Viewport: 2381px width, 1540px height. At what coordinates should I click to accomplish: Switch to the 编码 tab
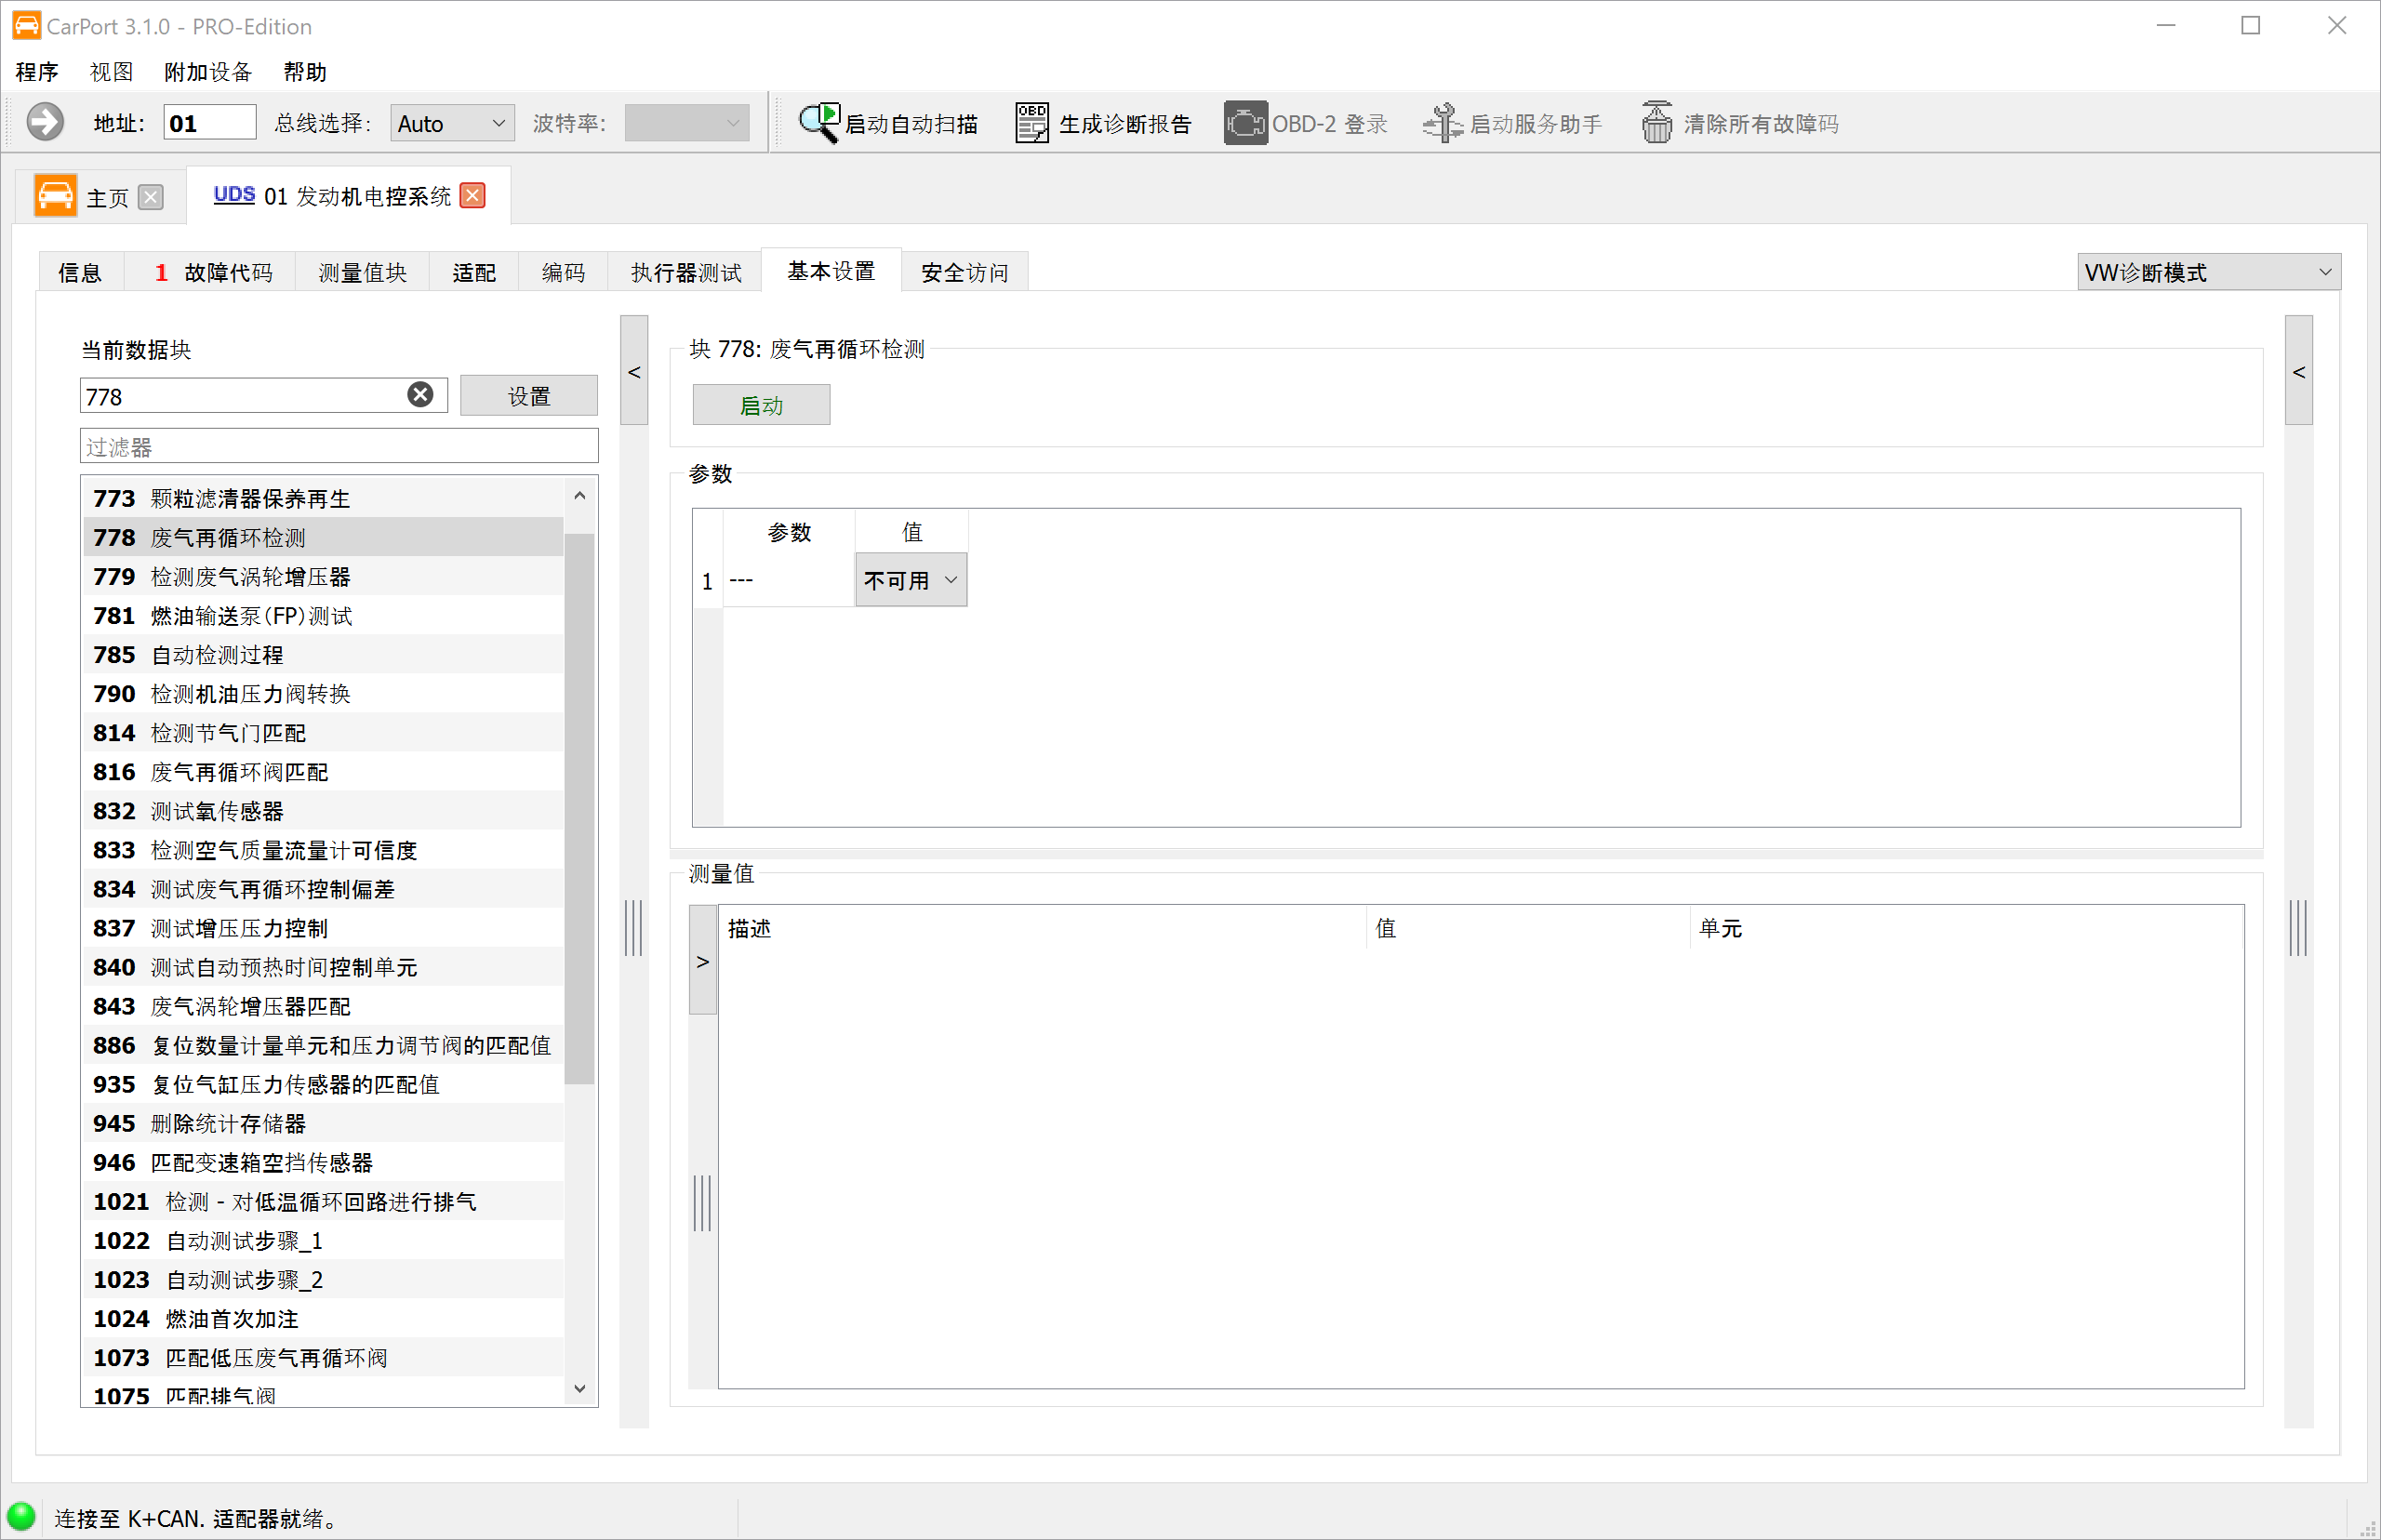[563, 273]
